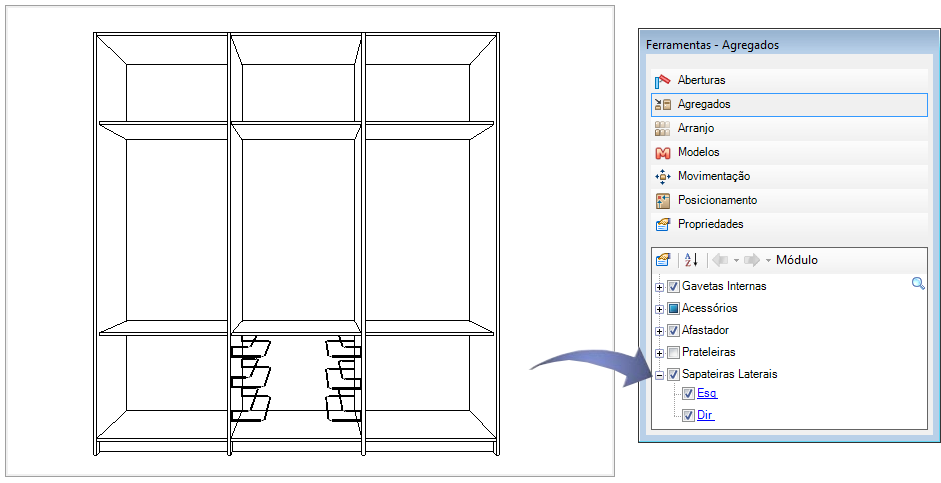Expand the Acessórios node

pos(660,310)
